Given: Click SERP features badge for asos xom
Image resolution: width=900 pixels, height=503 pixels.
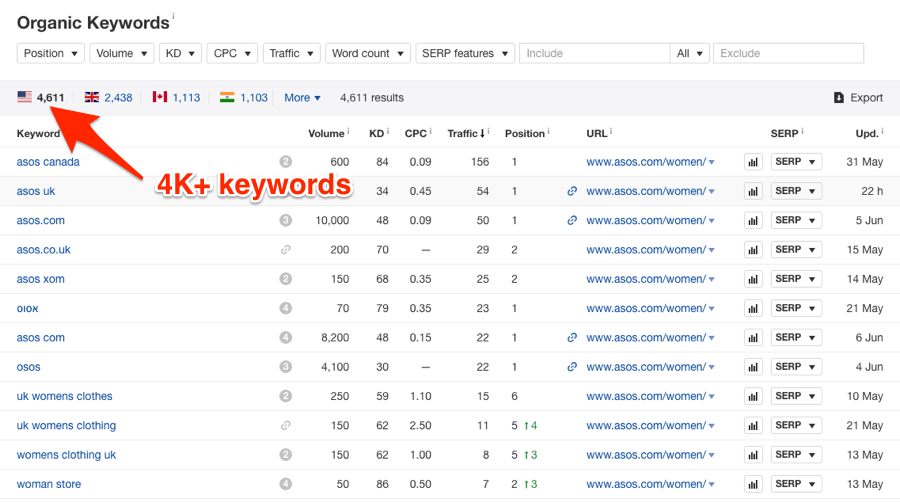Looking at the screenshot, I should [x=285, y=279].
